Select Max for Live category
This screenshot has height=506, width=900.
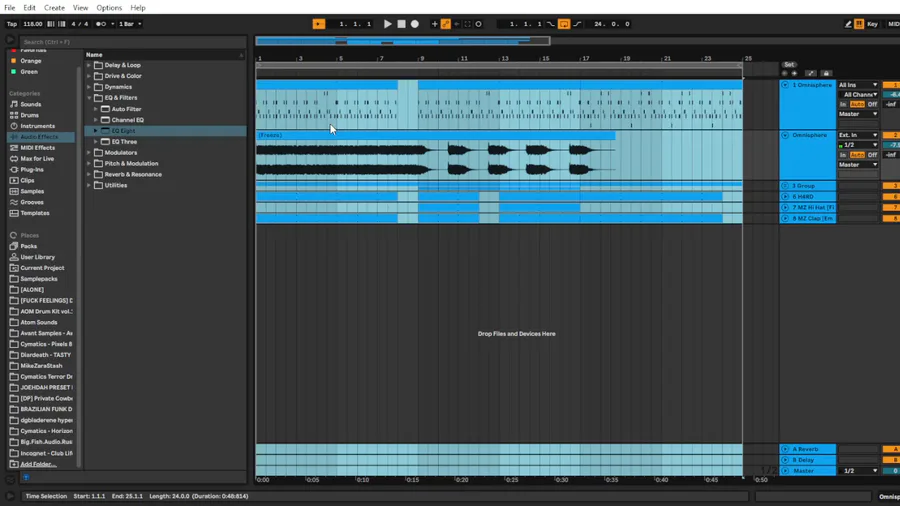(37, 159)
